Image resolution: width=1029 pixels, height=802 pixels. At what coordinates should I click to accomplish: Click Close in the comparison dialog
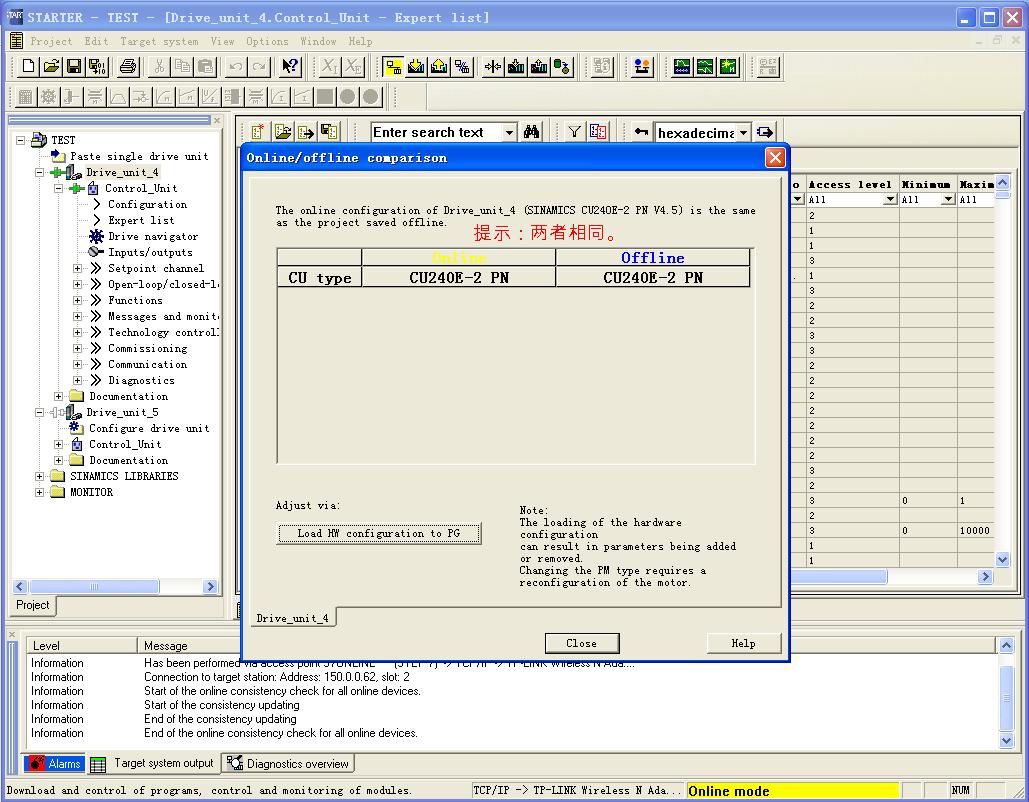581,643
